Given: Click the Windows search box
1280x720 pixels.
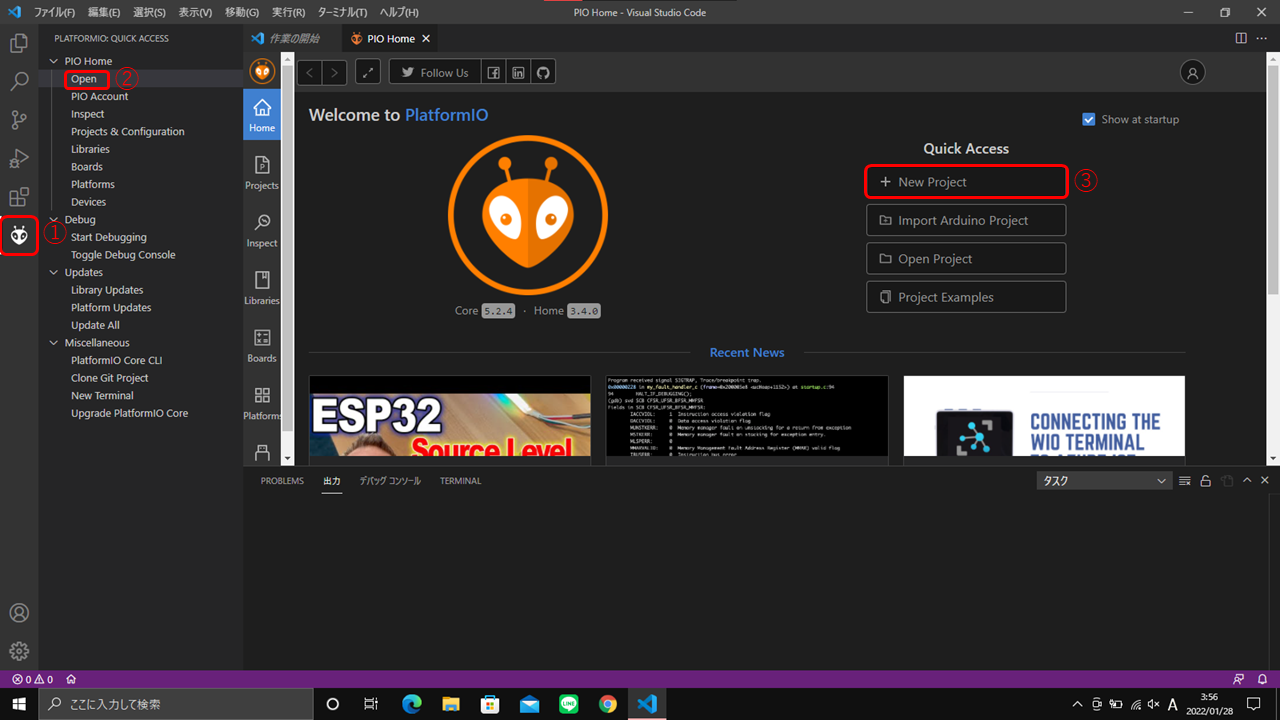Looking at the screenshot, I should click(176, 704).
